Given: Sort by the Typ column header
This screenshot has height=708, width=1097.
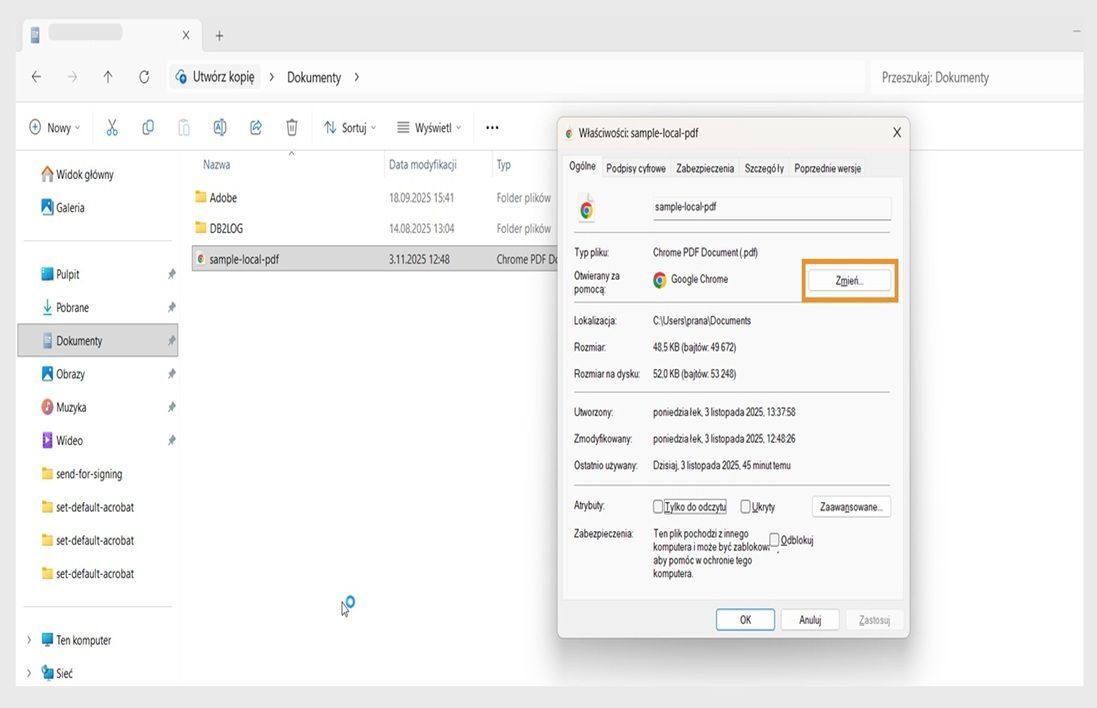Looking at the screenshot, I should point(504,164).
